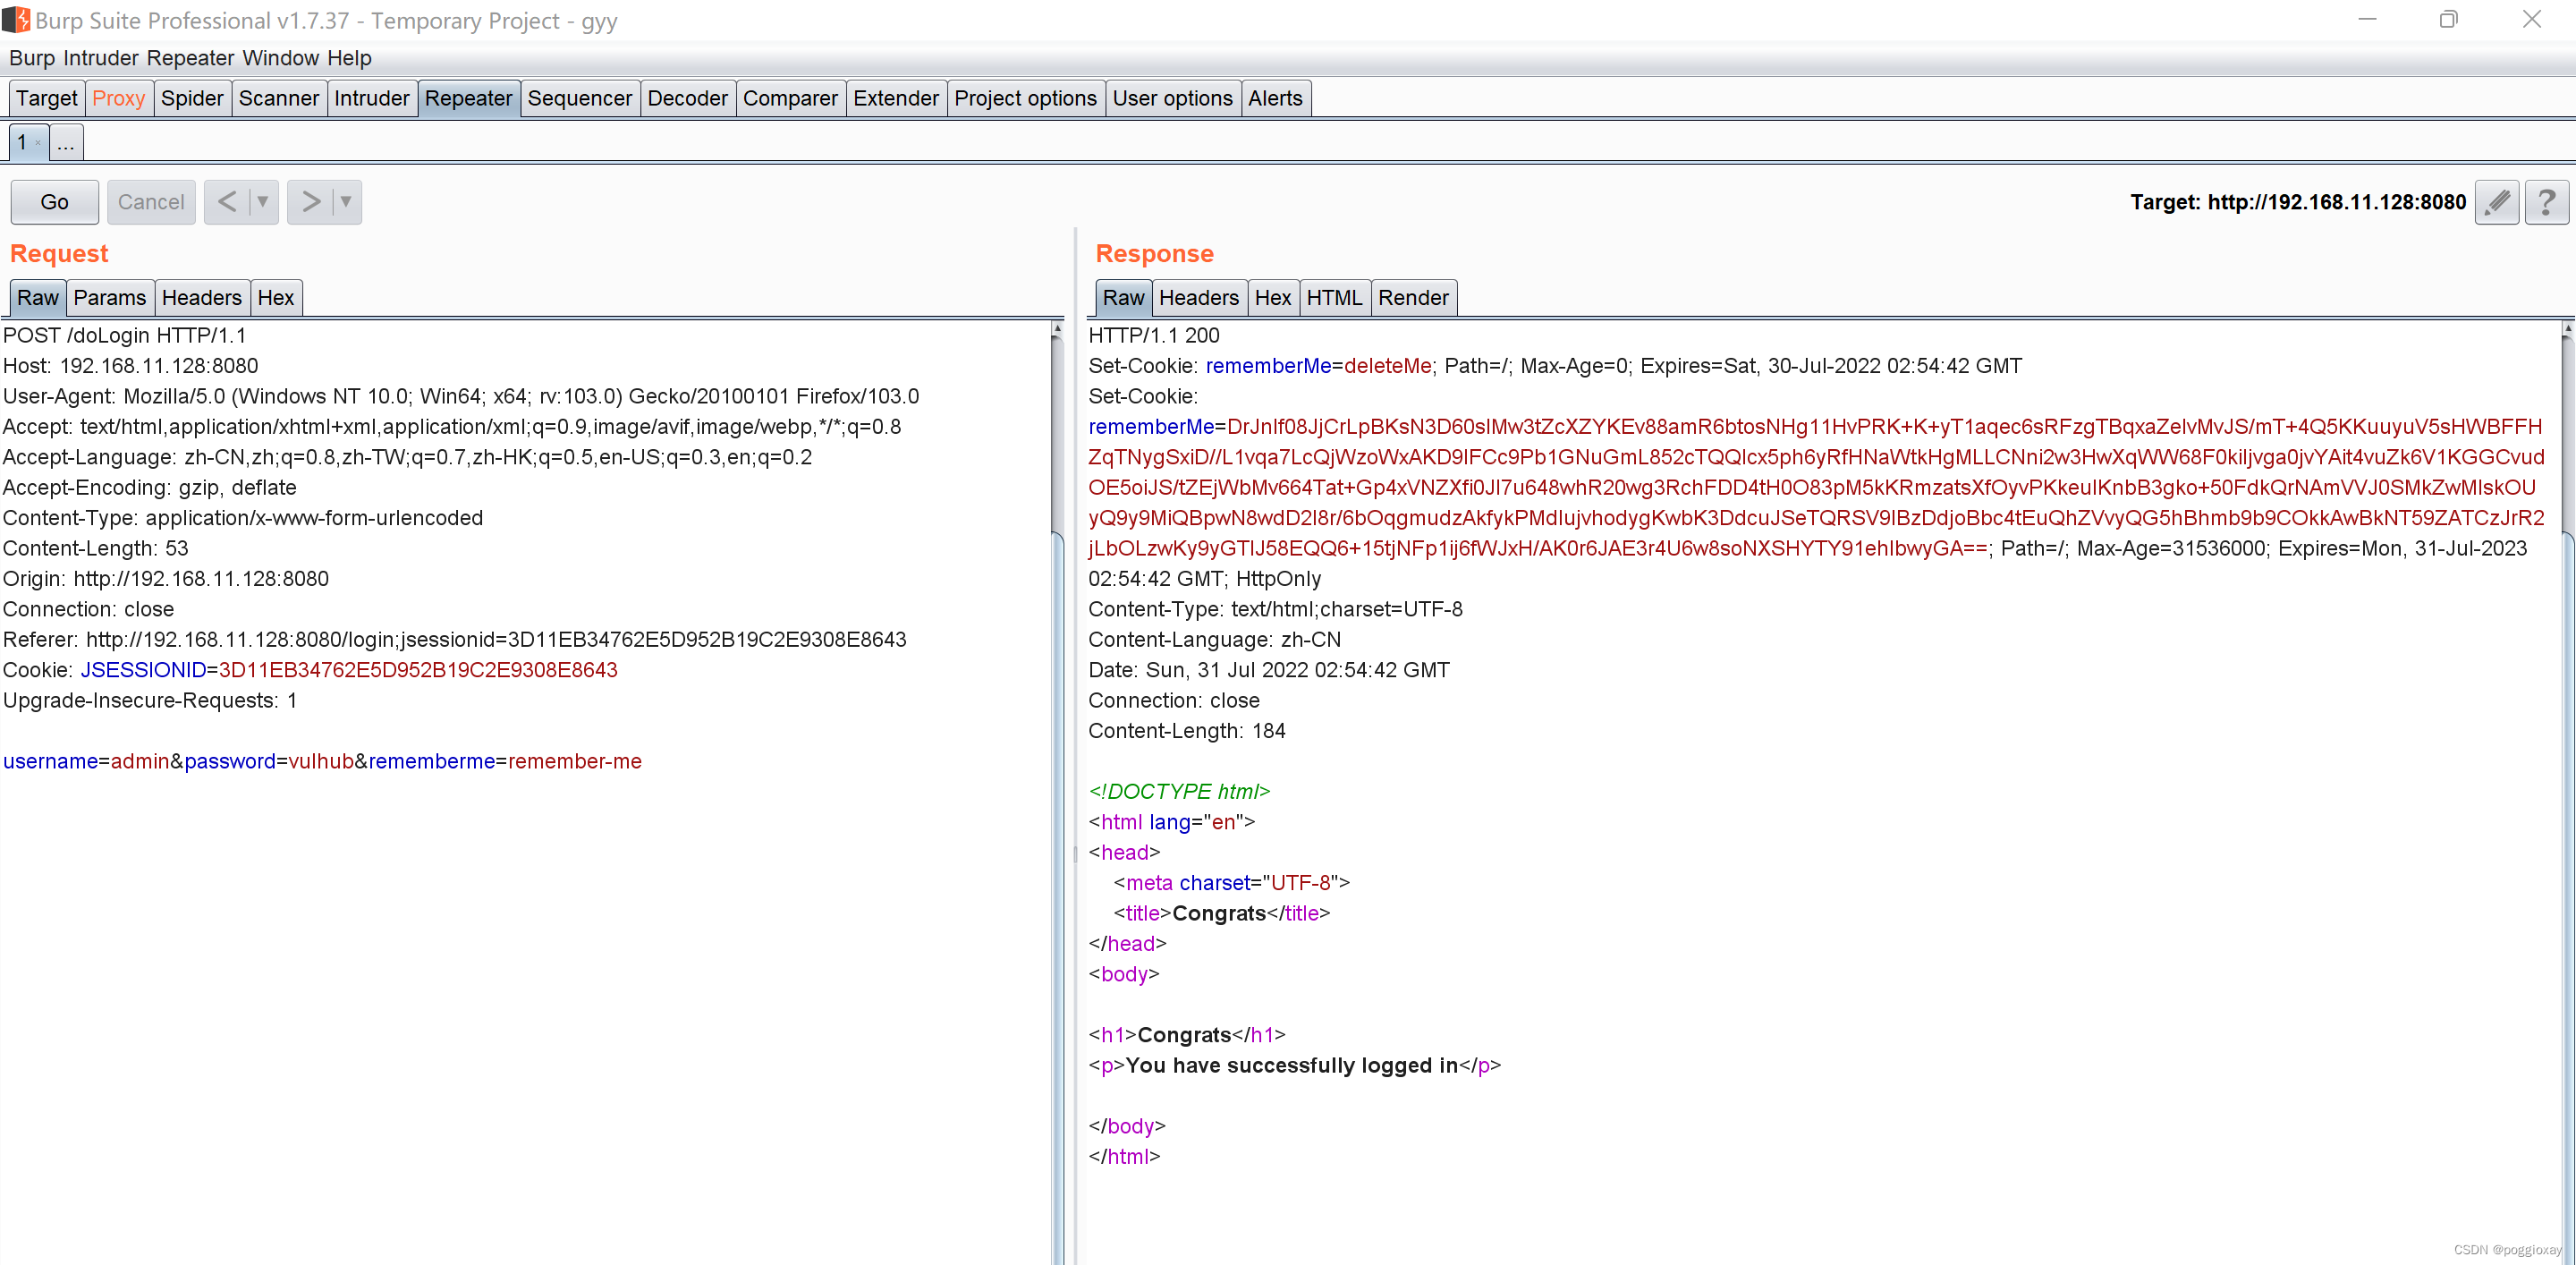This screenshot has height=1265, width=2576.
Task: Switch to the Response Render tab
Action: click(x=1413, y=298)
